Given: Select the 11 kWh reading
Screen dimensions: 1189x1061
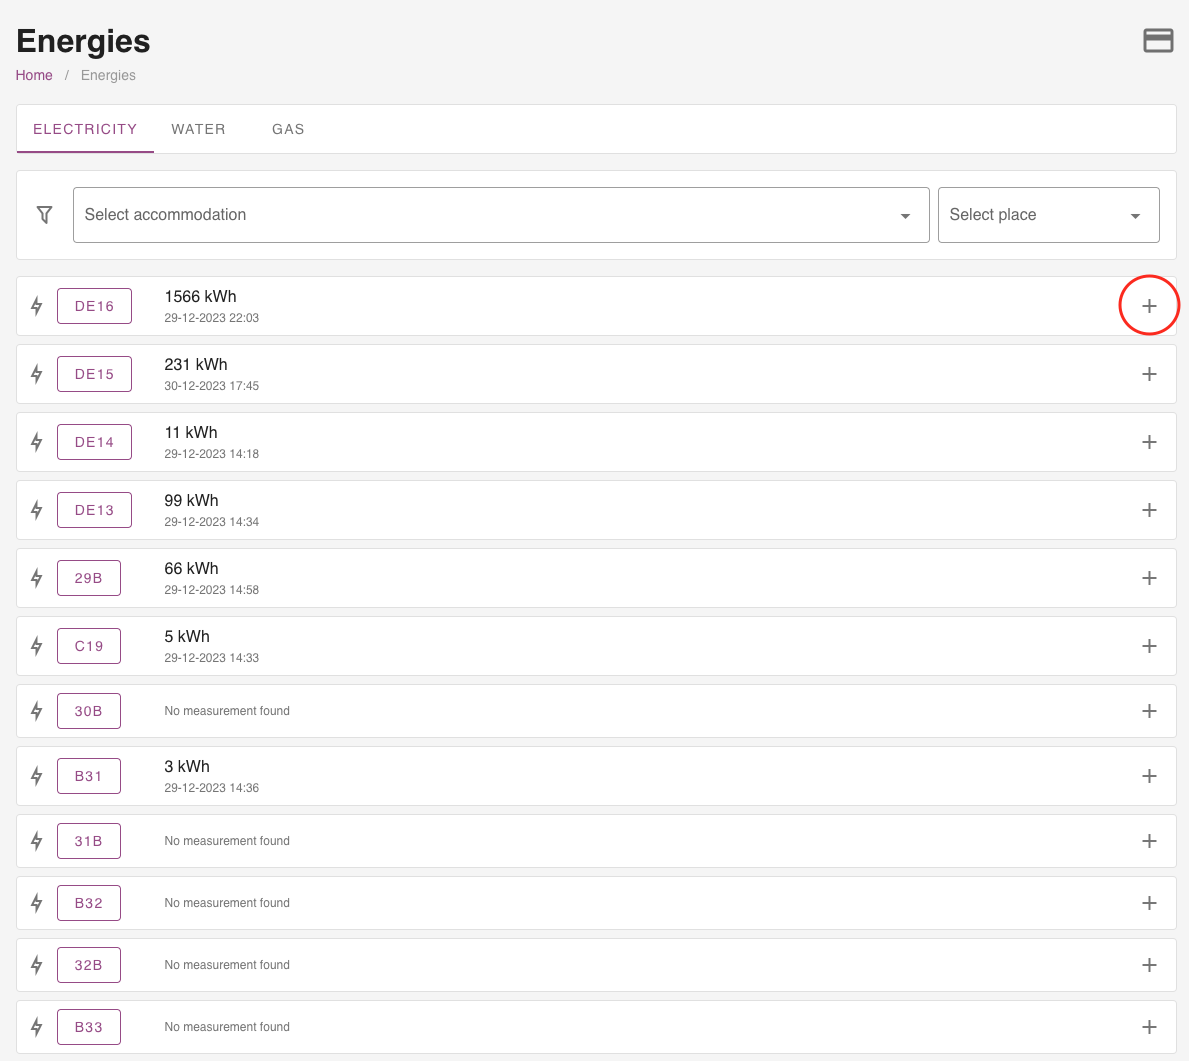Looking at the screenshot, I should coord(191,433).
